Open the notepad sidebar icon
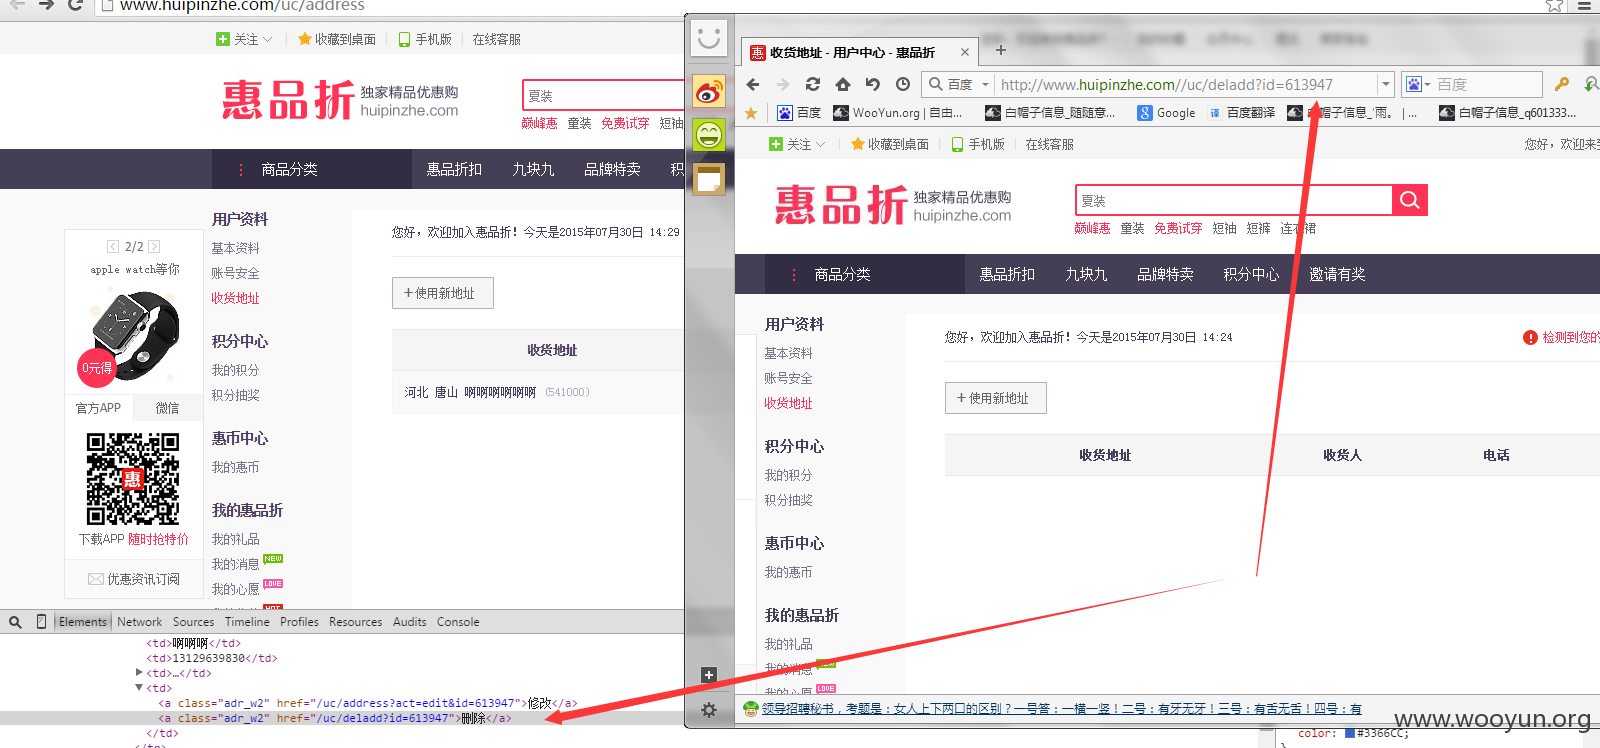 click(709, 179)
